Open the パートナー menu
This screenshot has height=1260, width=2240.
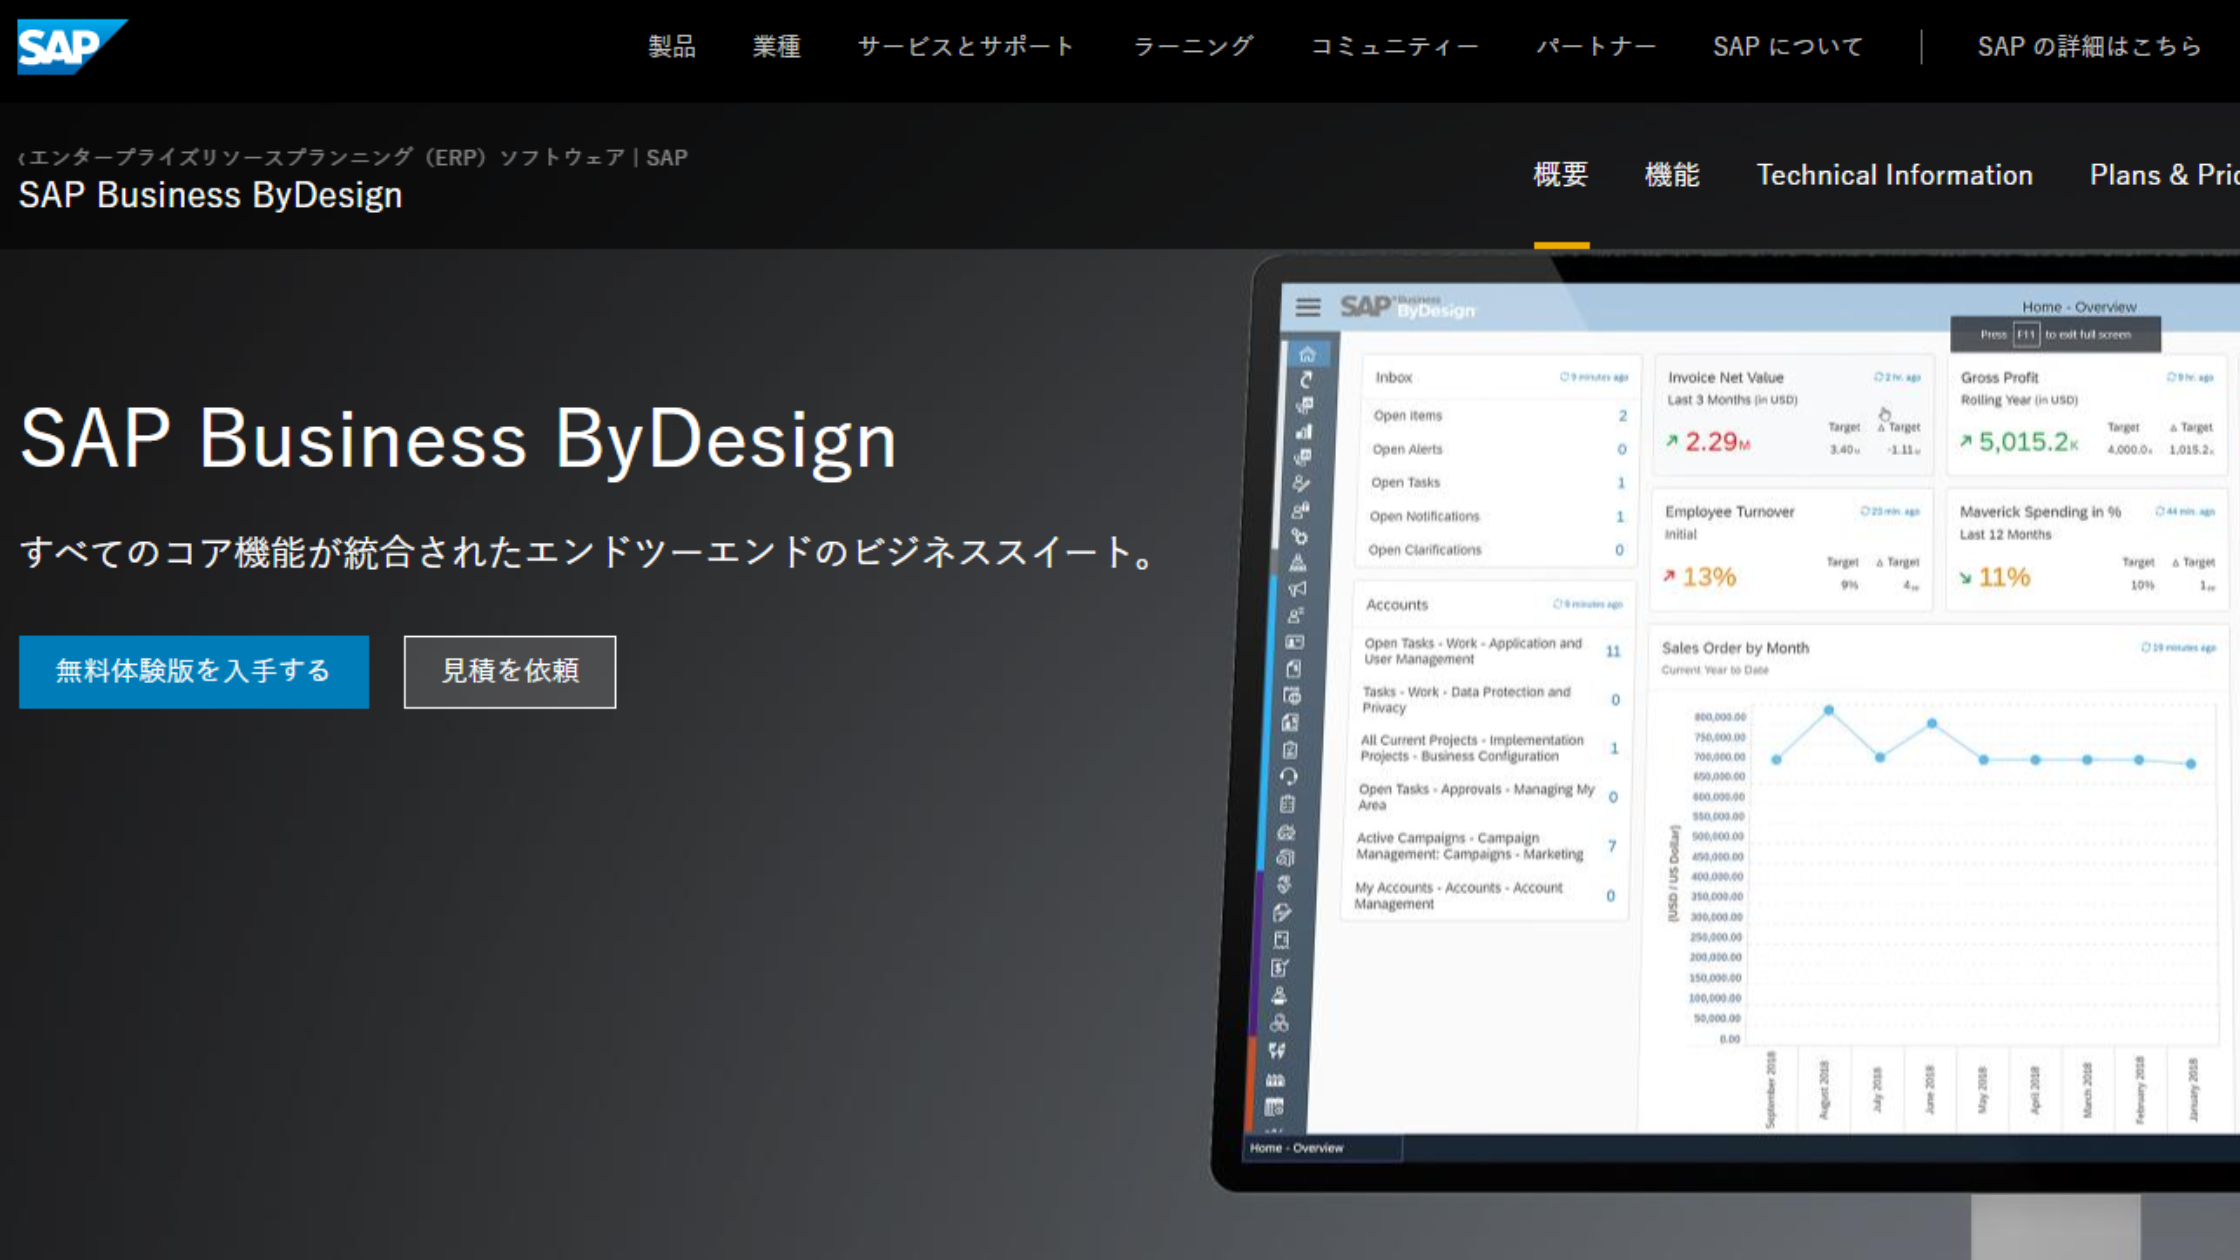1596,46
